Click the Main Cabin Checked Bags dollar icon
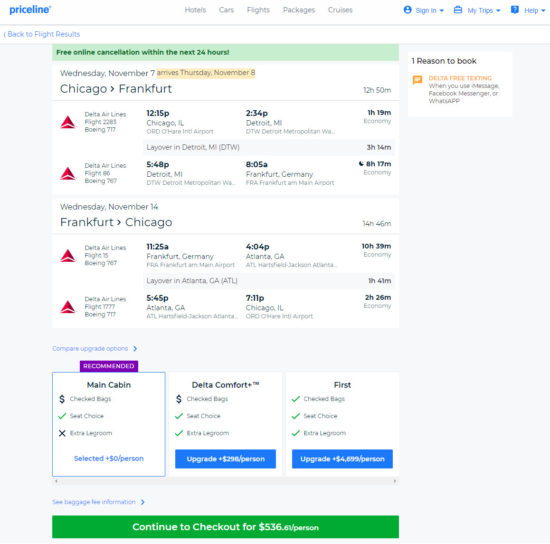 click(62, 399)
